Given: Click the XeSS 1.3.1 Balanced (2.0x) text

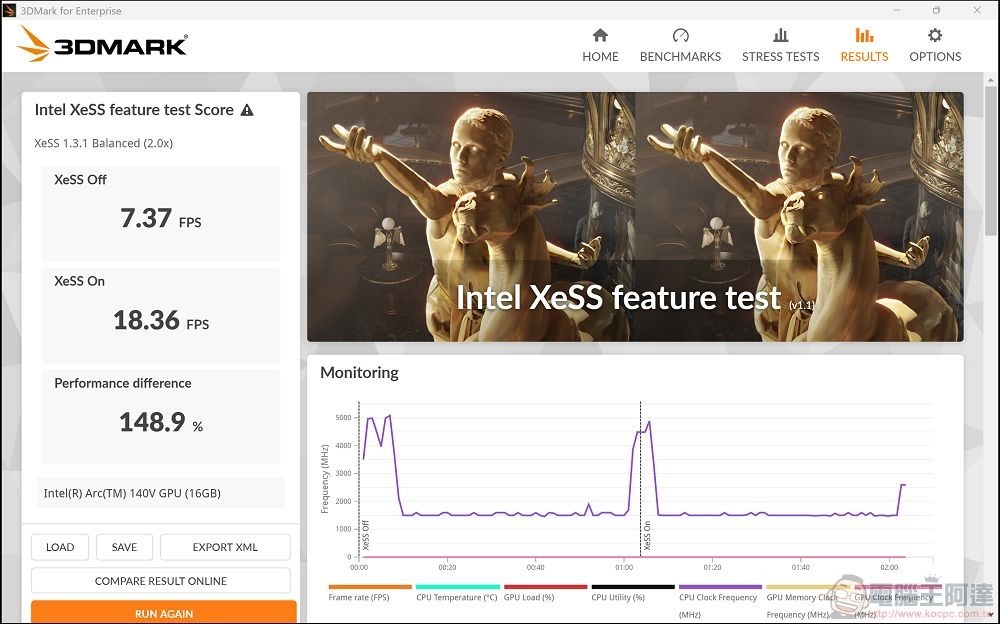Looking at the screenshot, I should click(103, 143).
